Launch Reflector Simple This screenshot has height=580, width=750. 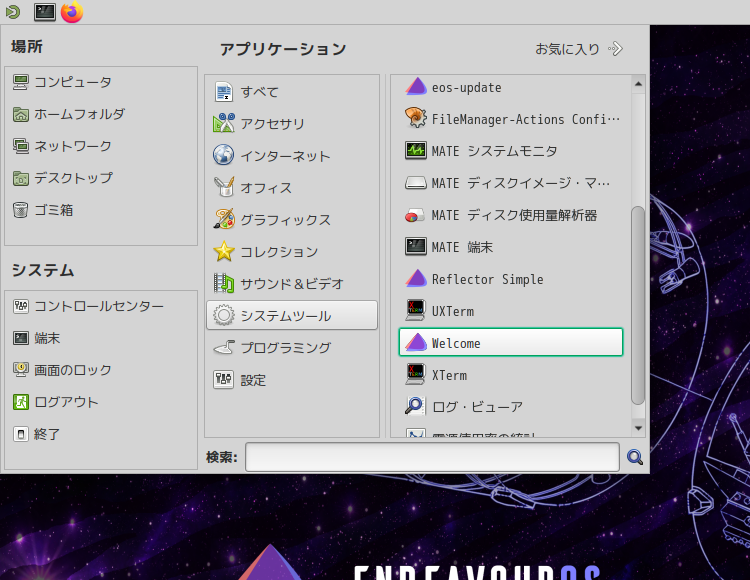point(511,279)
